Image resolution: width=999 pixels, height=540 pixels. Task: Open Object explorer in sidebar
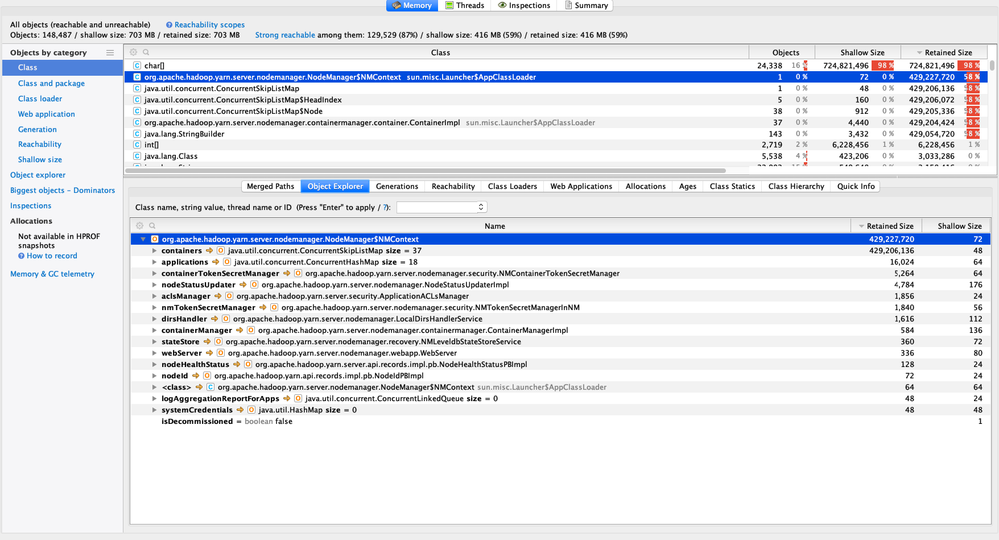click(x=38, y=175)
